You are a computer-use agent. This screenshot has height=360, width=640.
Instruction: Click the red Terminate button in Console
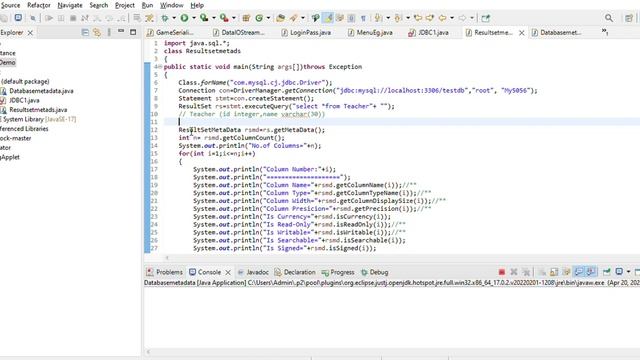(x=502, y=272)
